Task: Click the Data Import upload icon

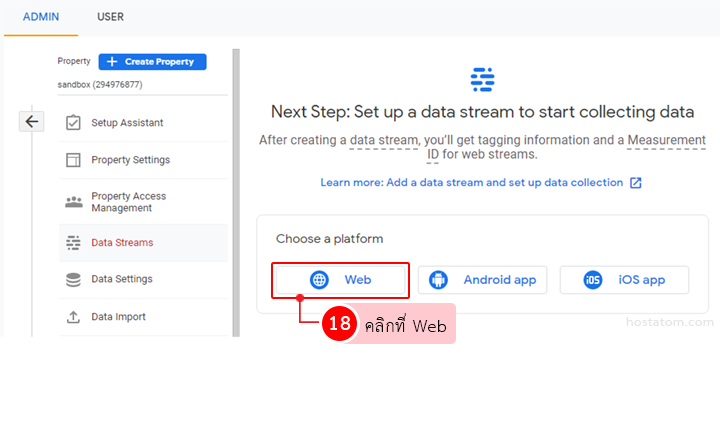Action: [x=73, y=317]
